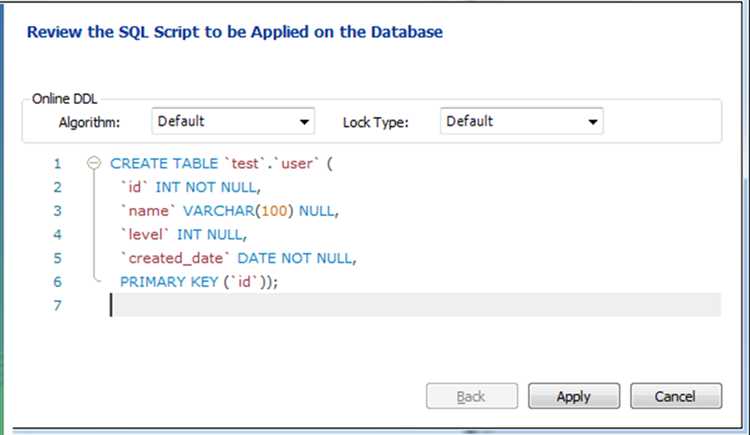Image resolution: width=750 pixels, height=435 pixels.
Task: Select line number 2 in gutter
Action: point(57,187)
